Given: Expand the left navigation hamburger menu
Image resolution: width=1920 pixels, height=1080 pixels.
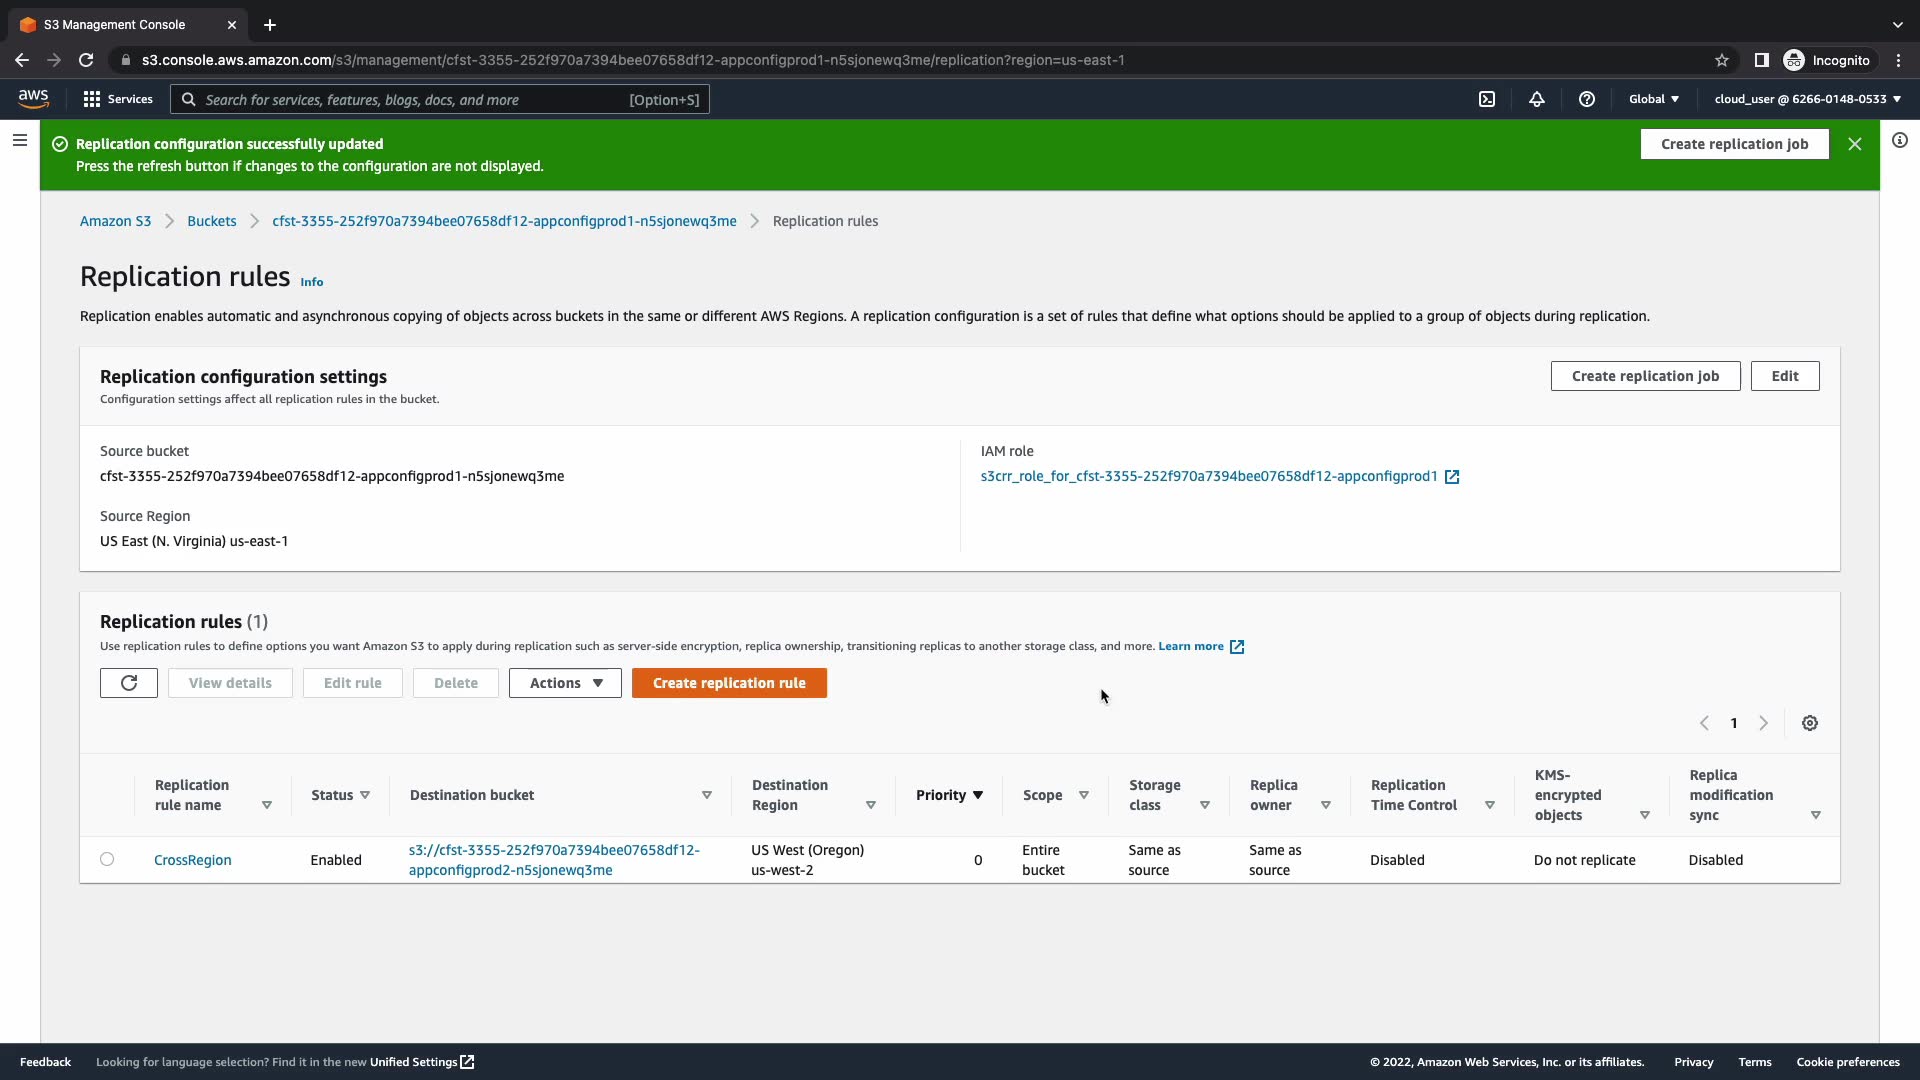Looking at the screenshot, I should (x=19, y=141).
